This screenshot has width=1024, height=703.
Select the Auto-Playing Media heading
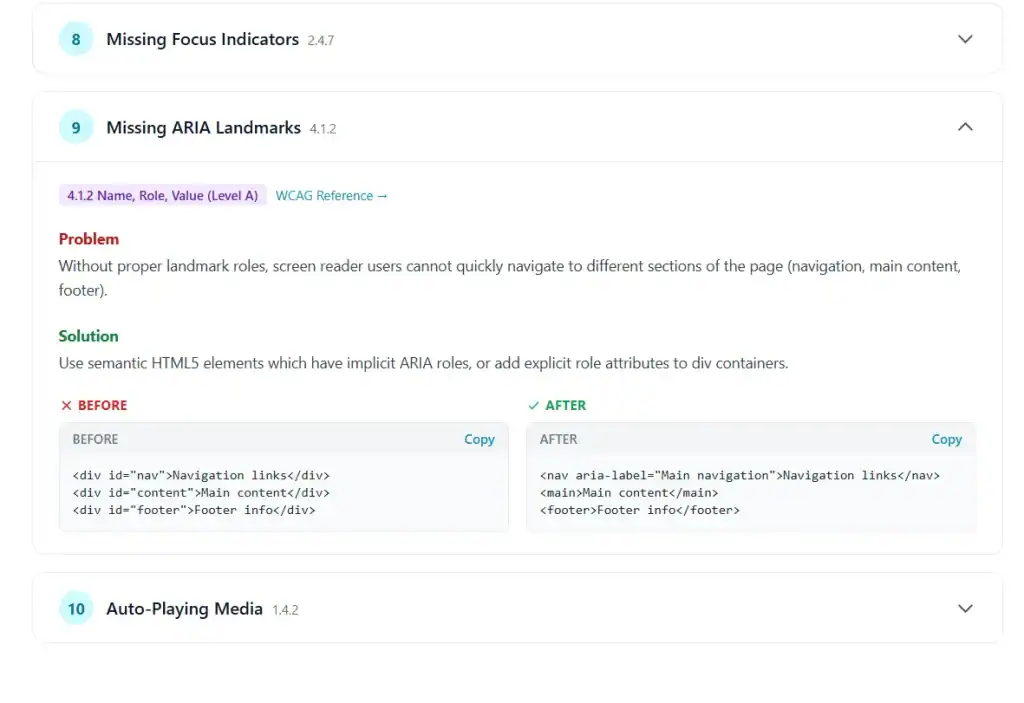click(x=185, y=608)
